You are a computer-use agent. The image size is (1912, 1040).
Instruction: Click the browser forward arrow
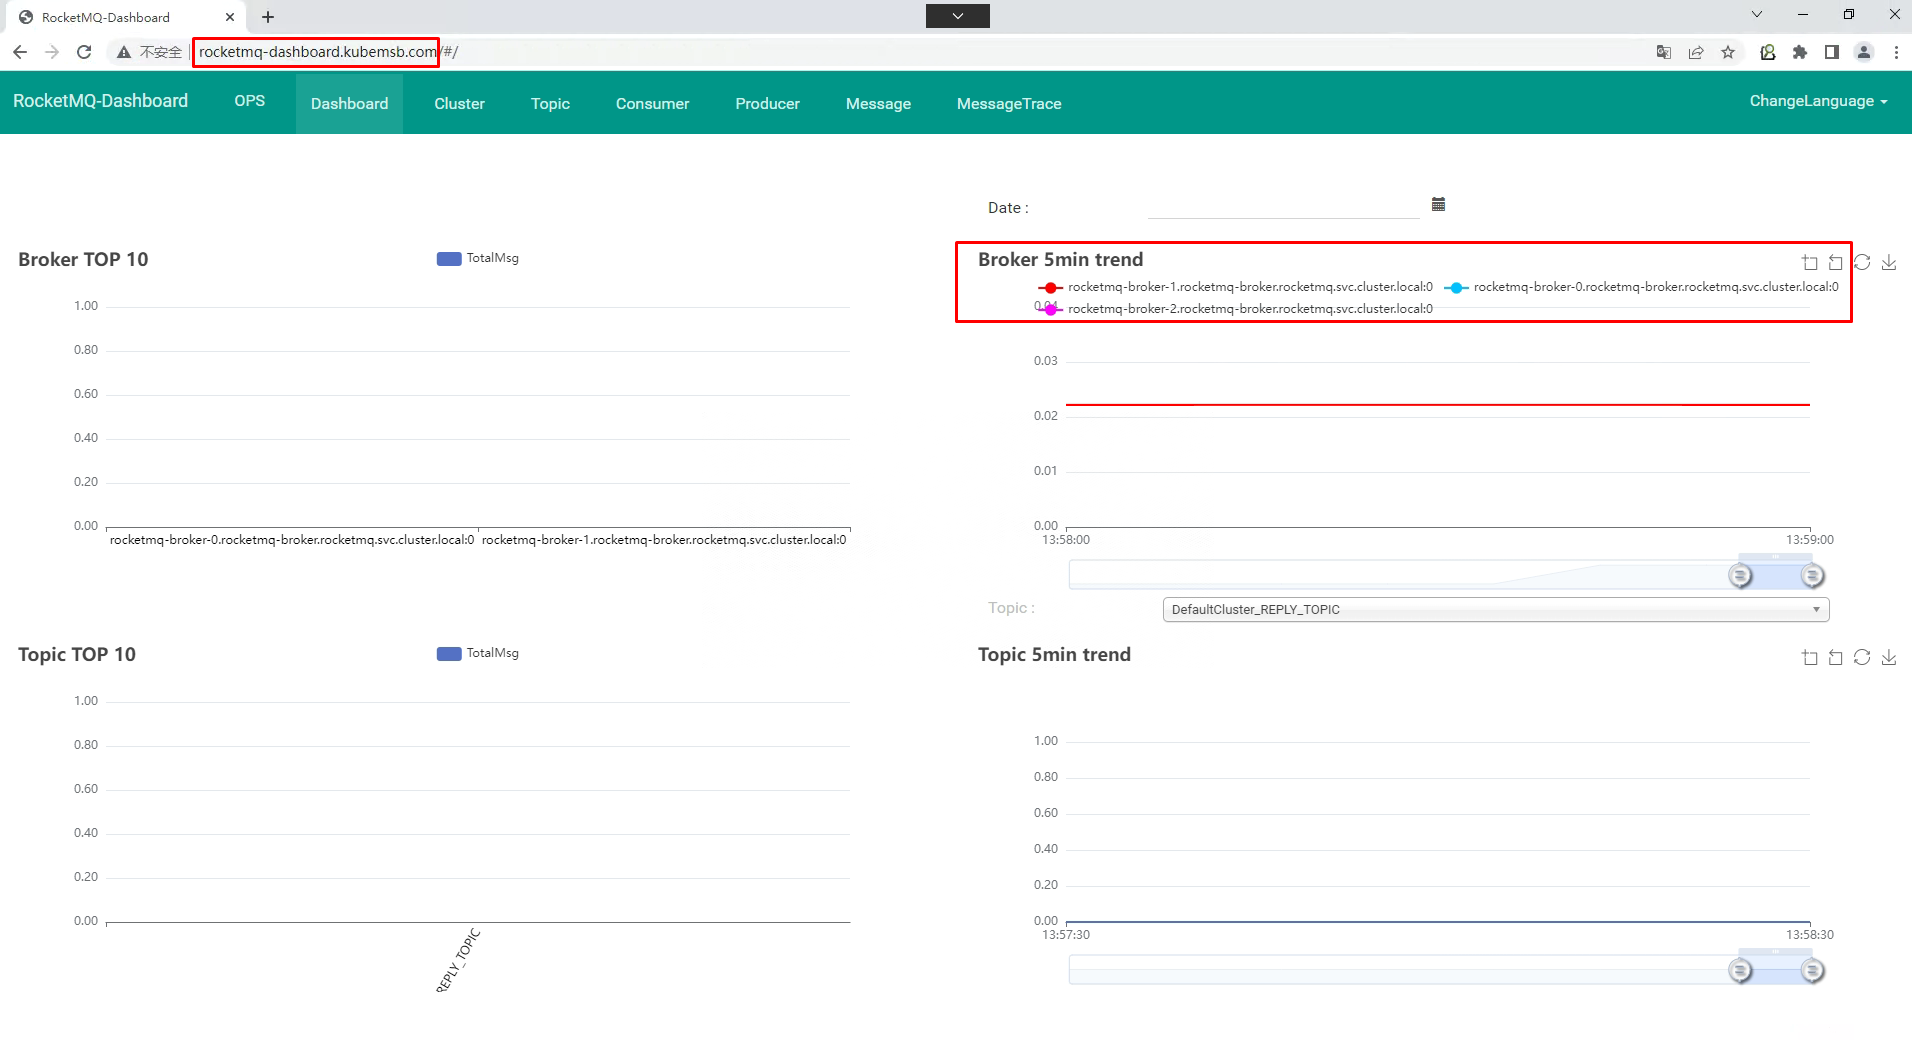tap(52, 52)
